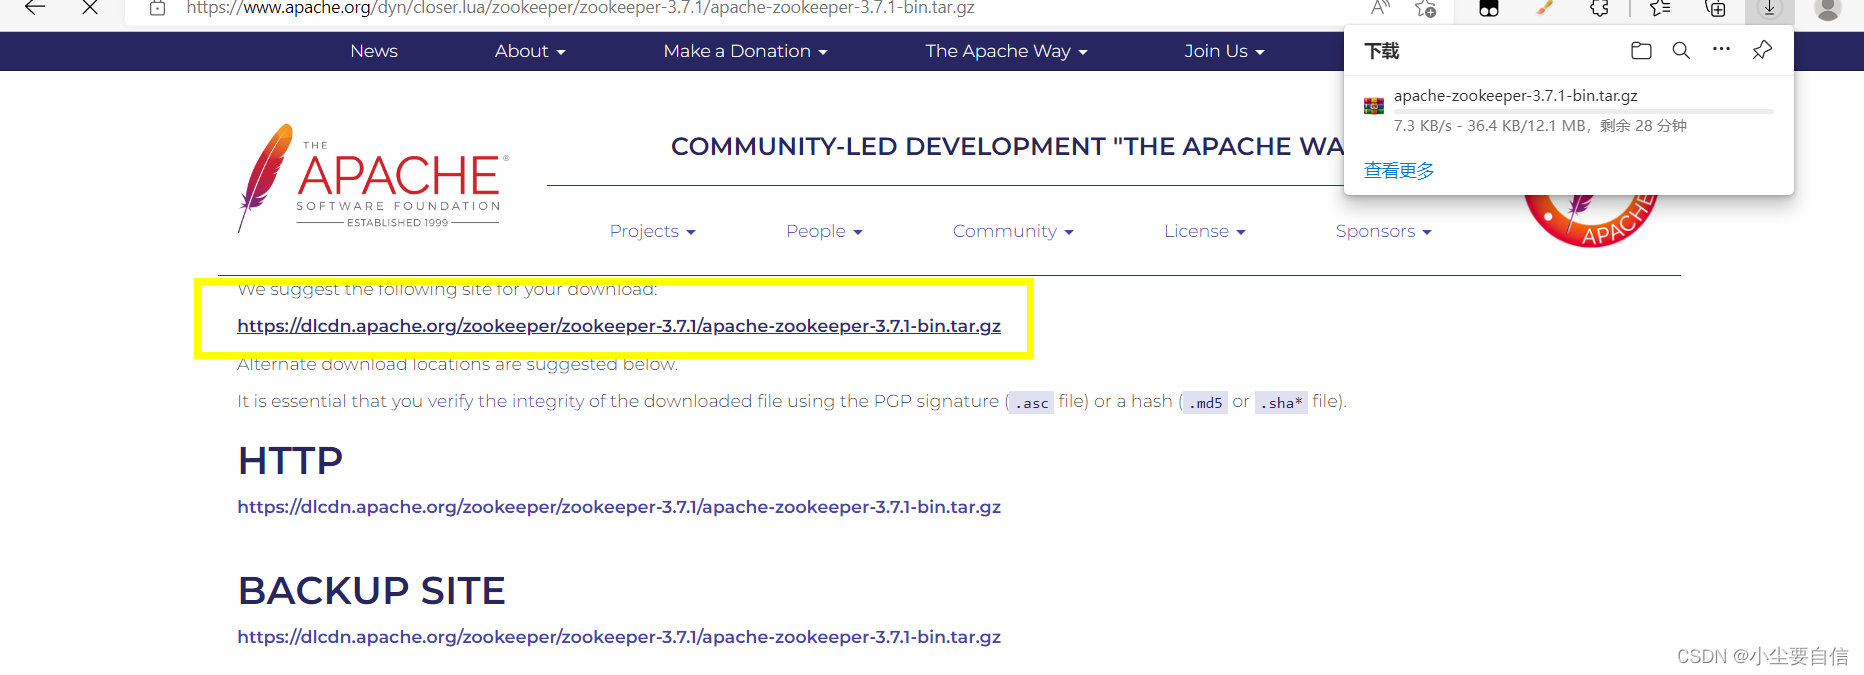Screen dimensions: 1864x675
Task: Click the .md5 code label
Action: pos(1205,403)
